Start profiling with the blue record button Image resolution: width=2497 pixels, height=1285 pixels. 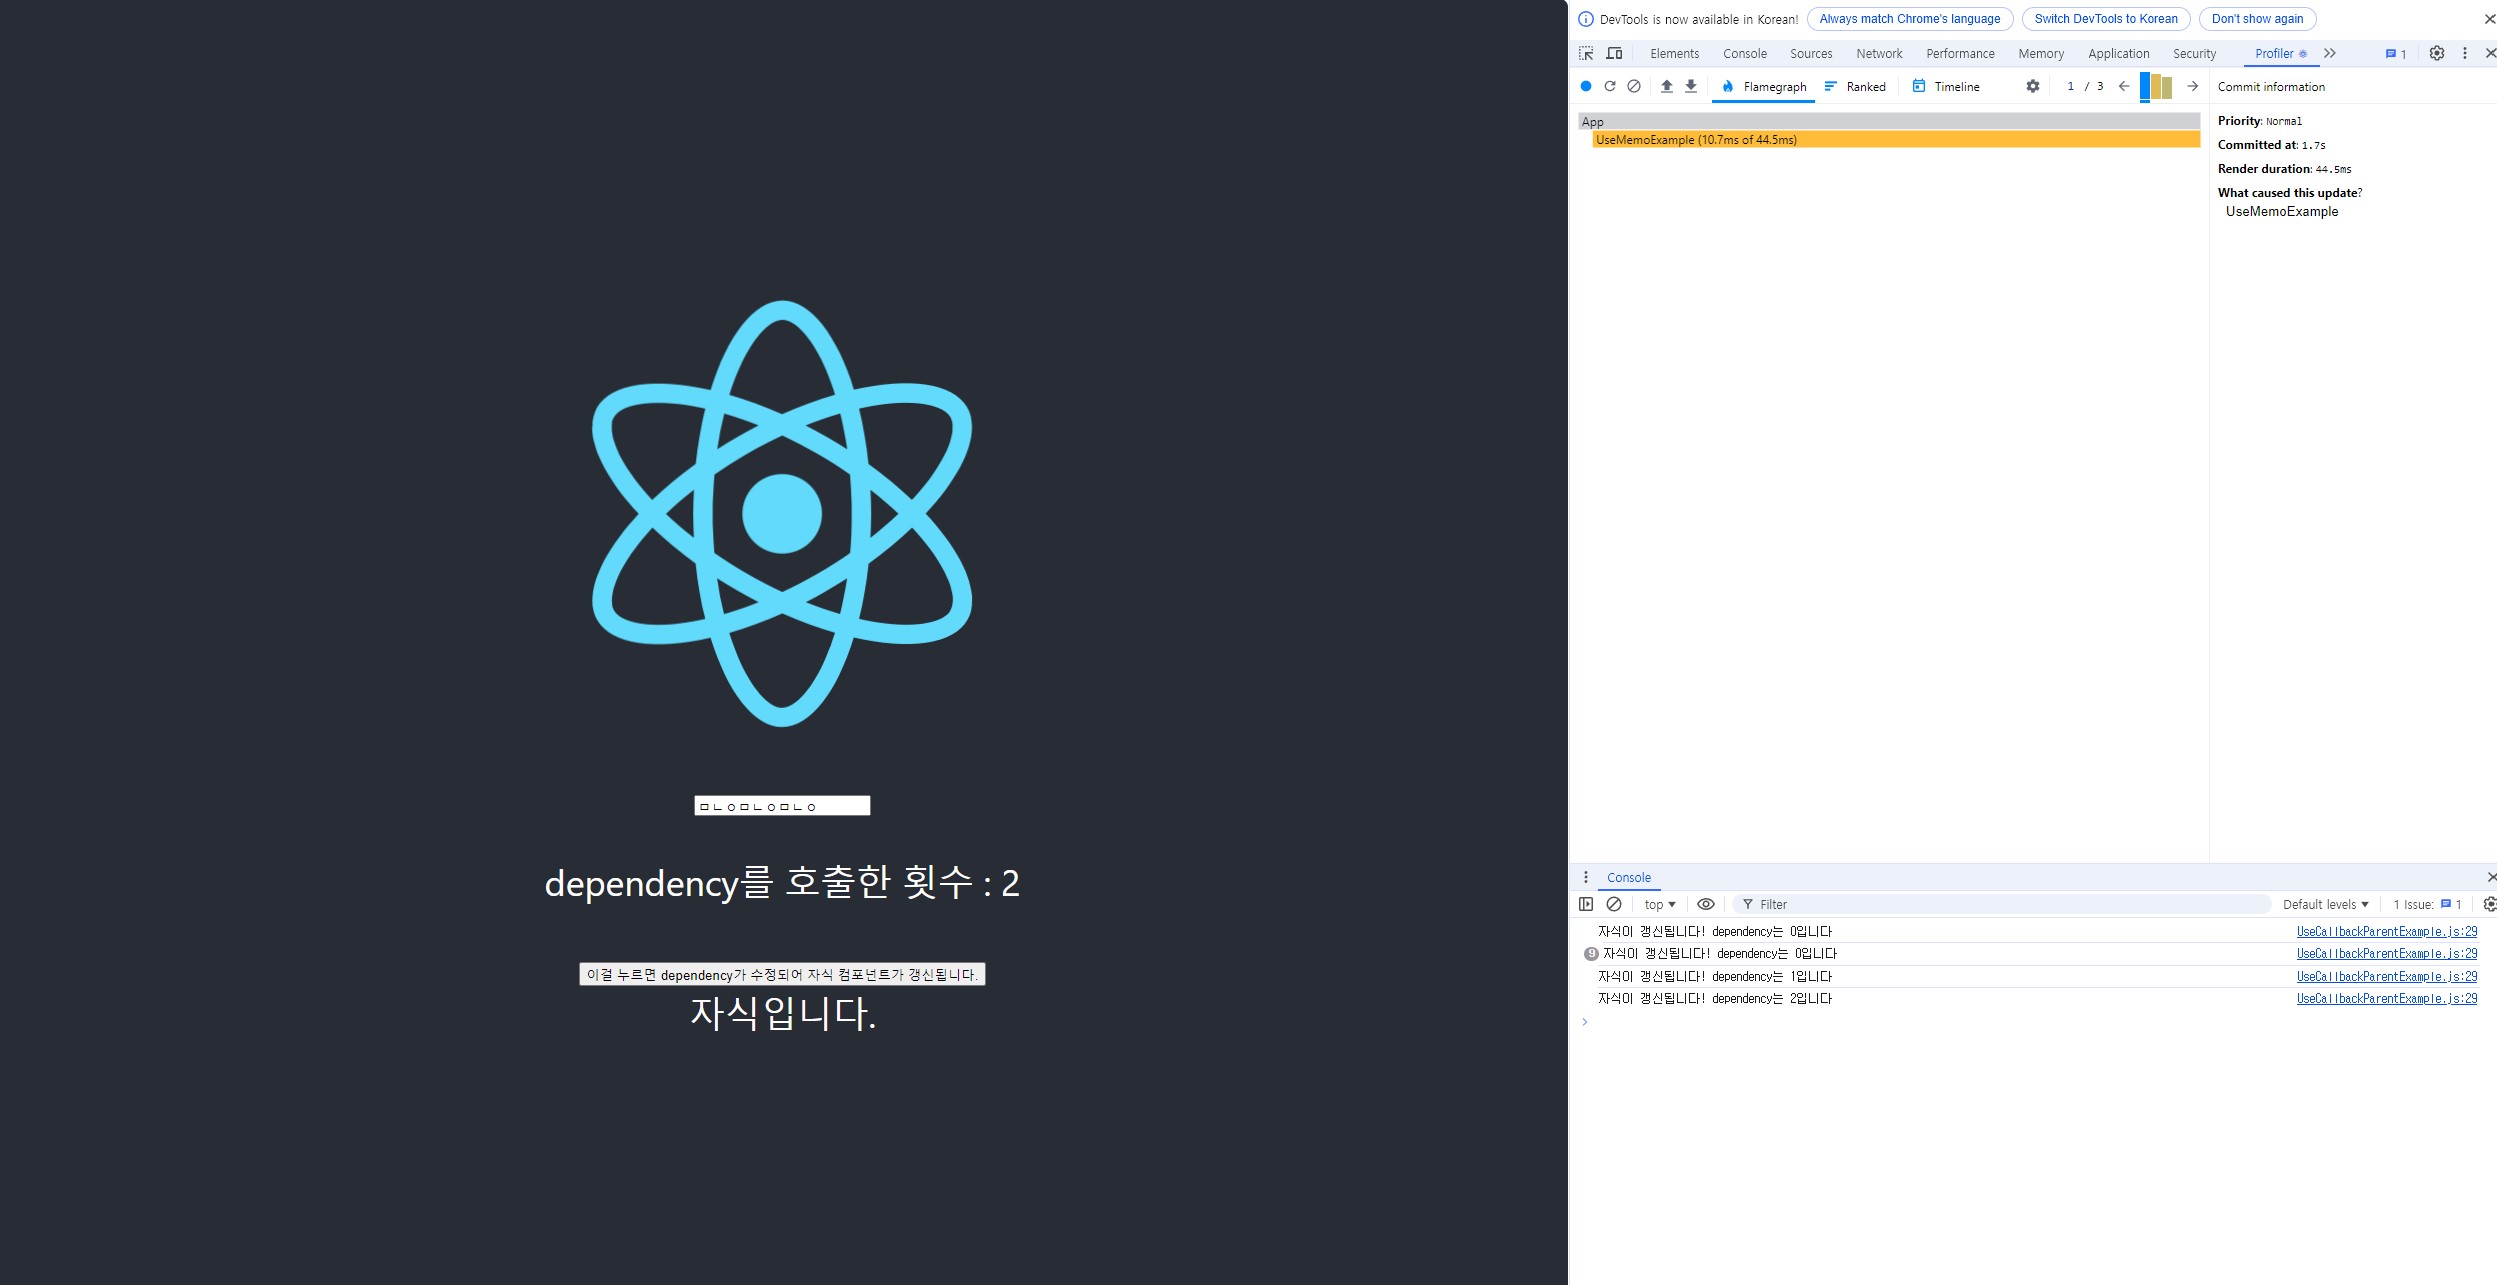tap(1586, 86)
